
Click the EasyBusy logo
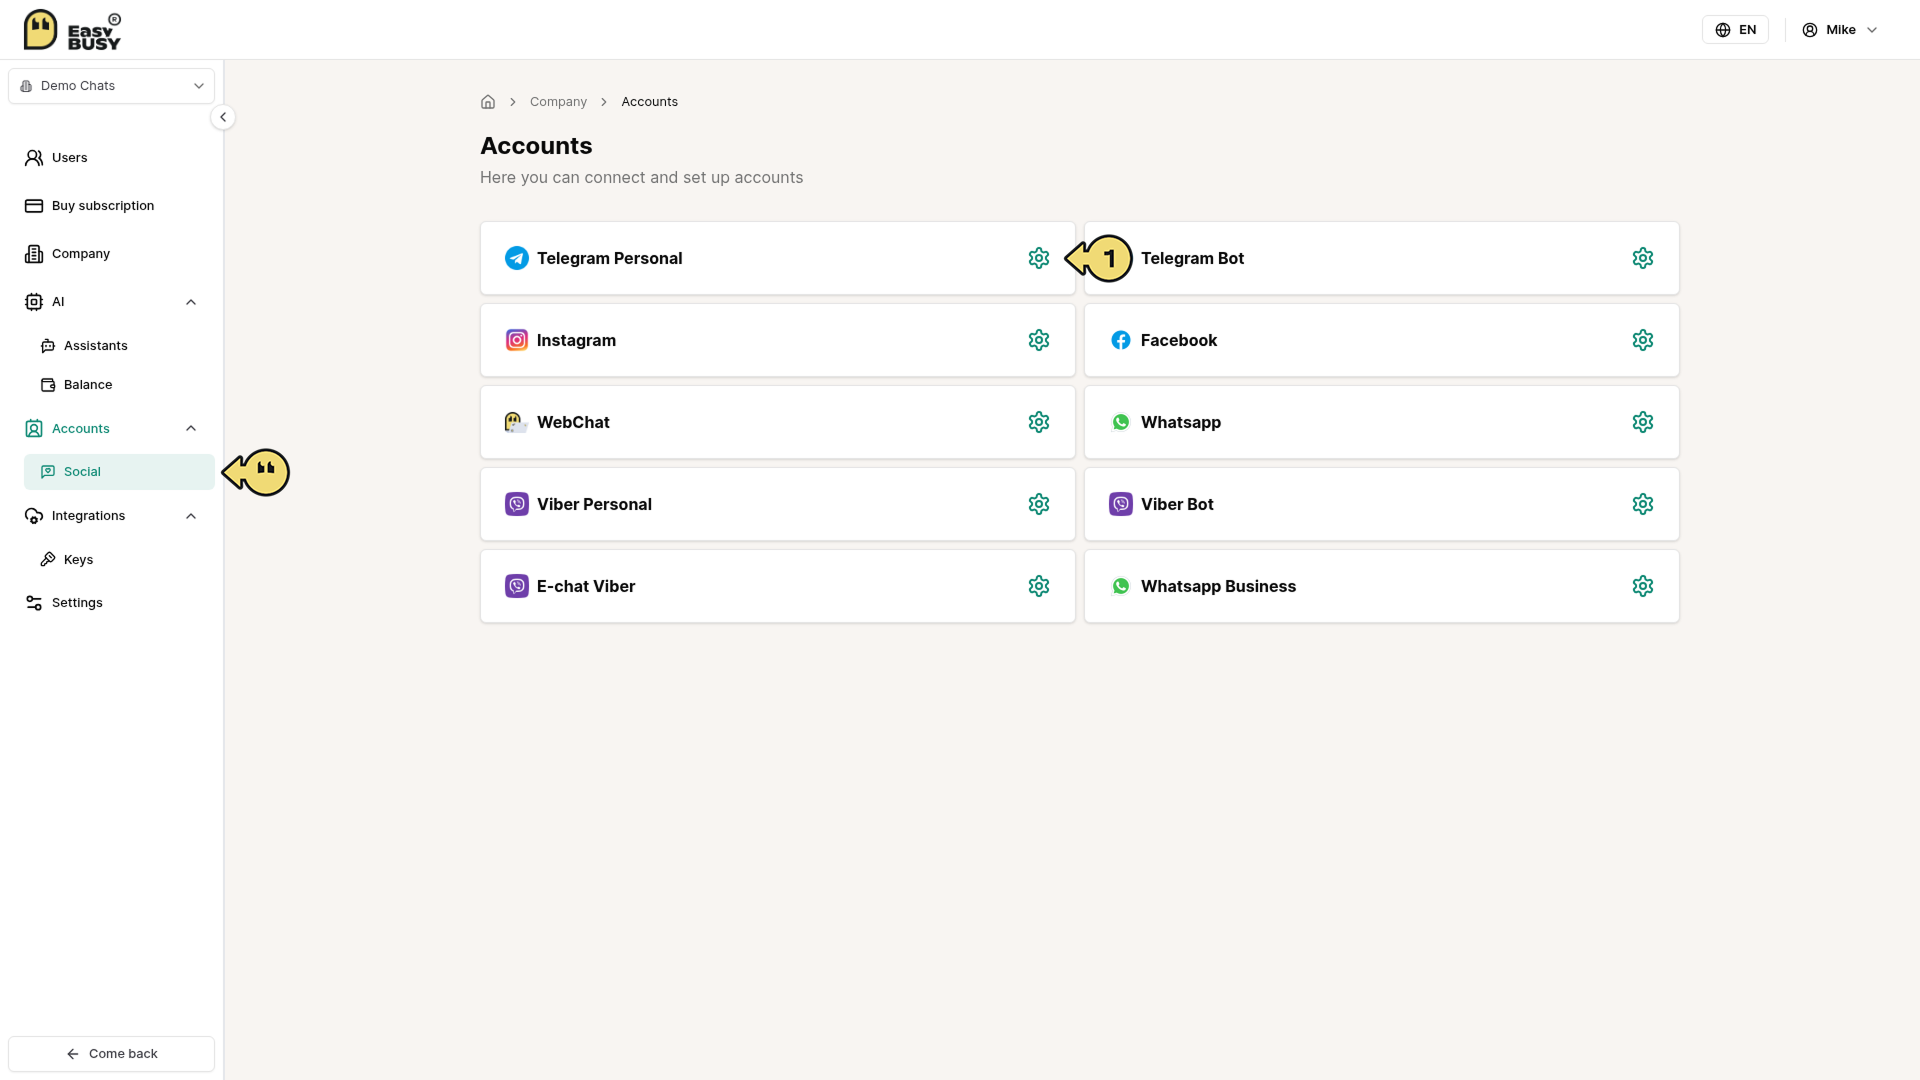(x=72, y=30)
